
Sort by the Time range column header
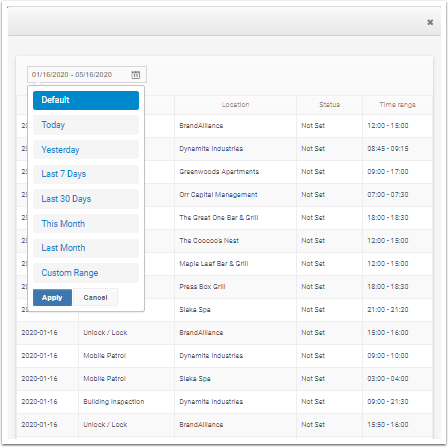(397, 105)
